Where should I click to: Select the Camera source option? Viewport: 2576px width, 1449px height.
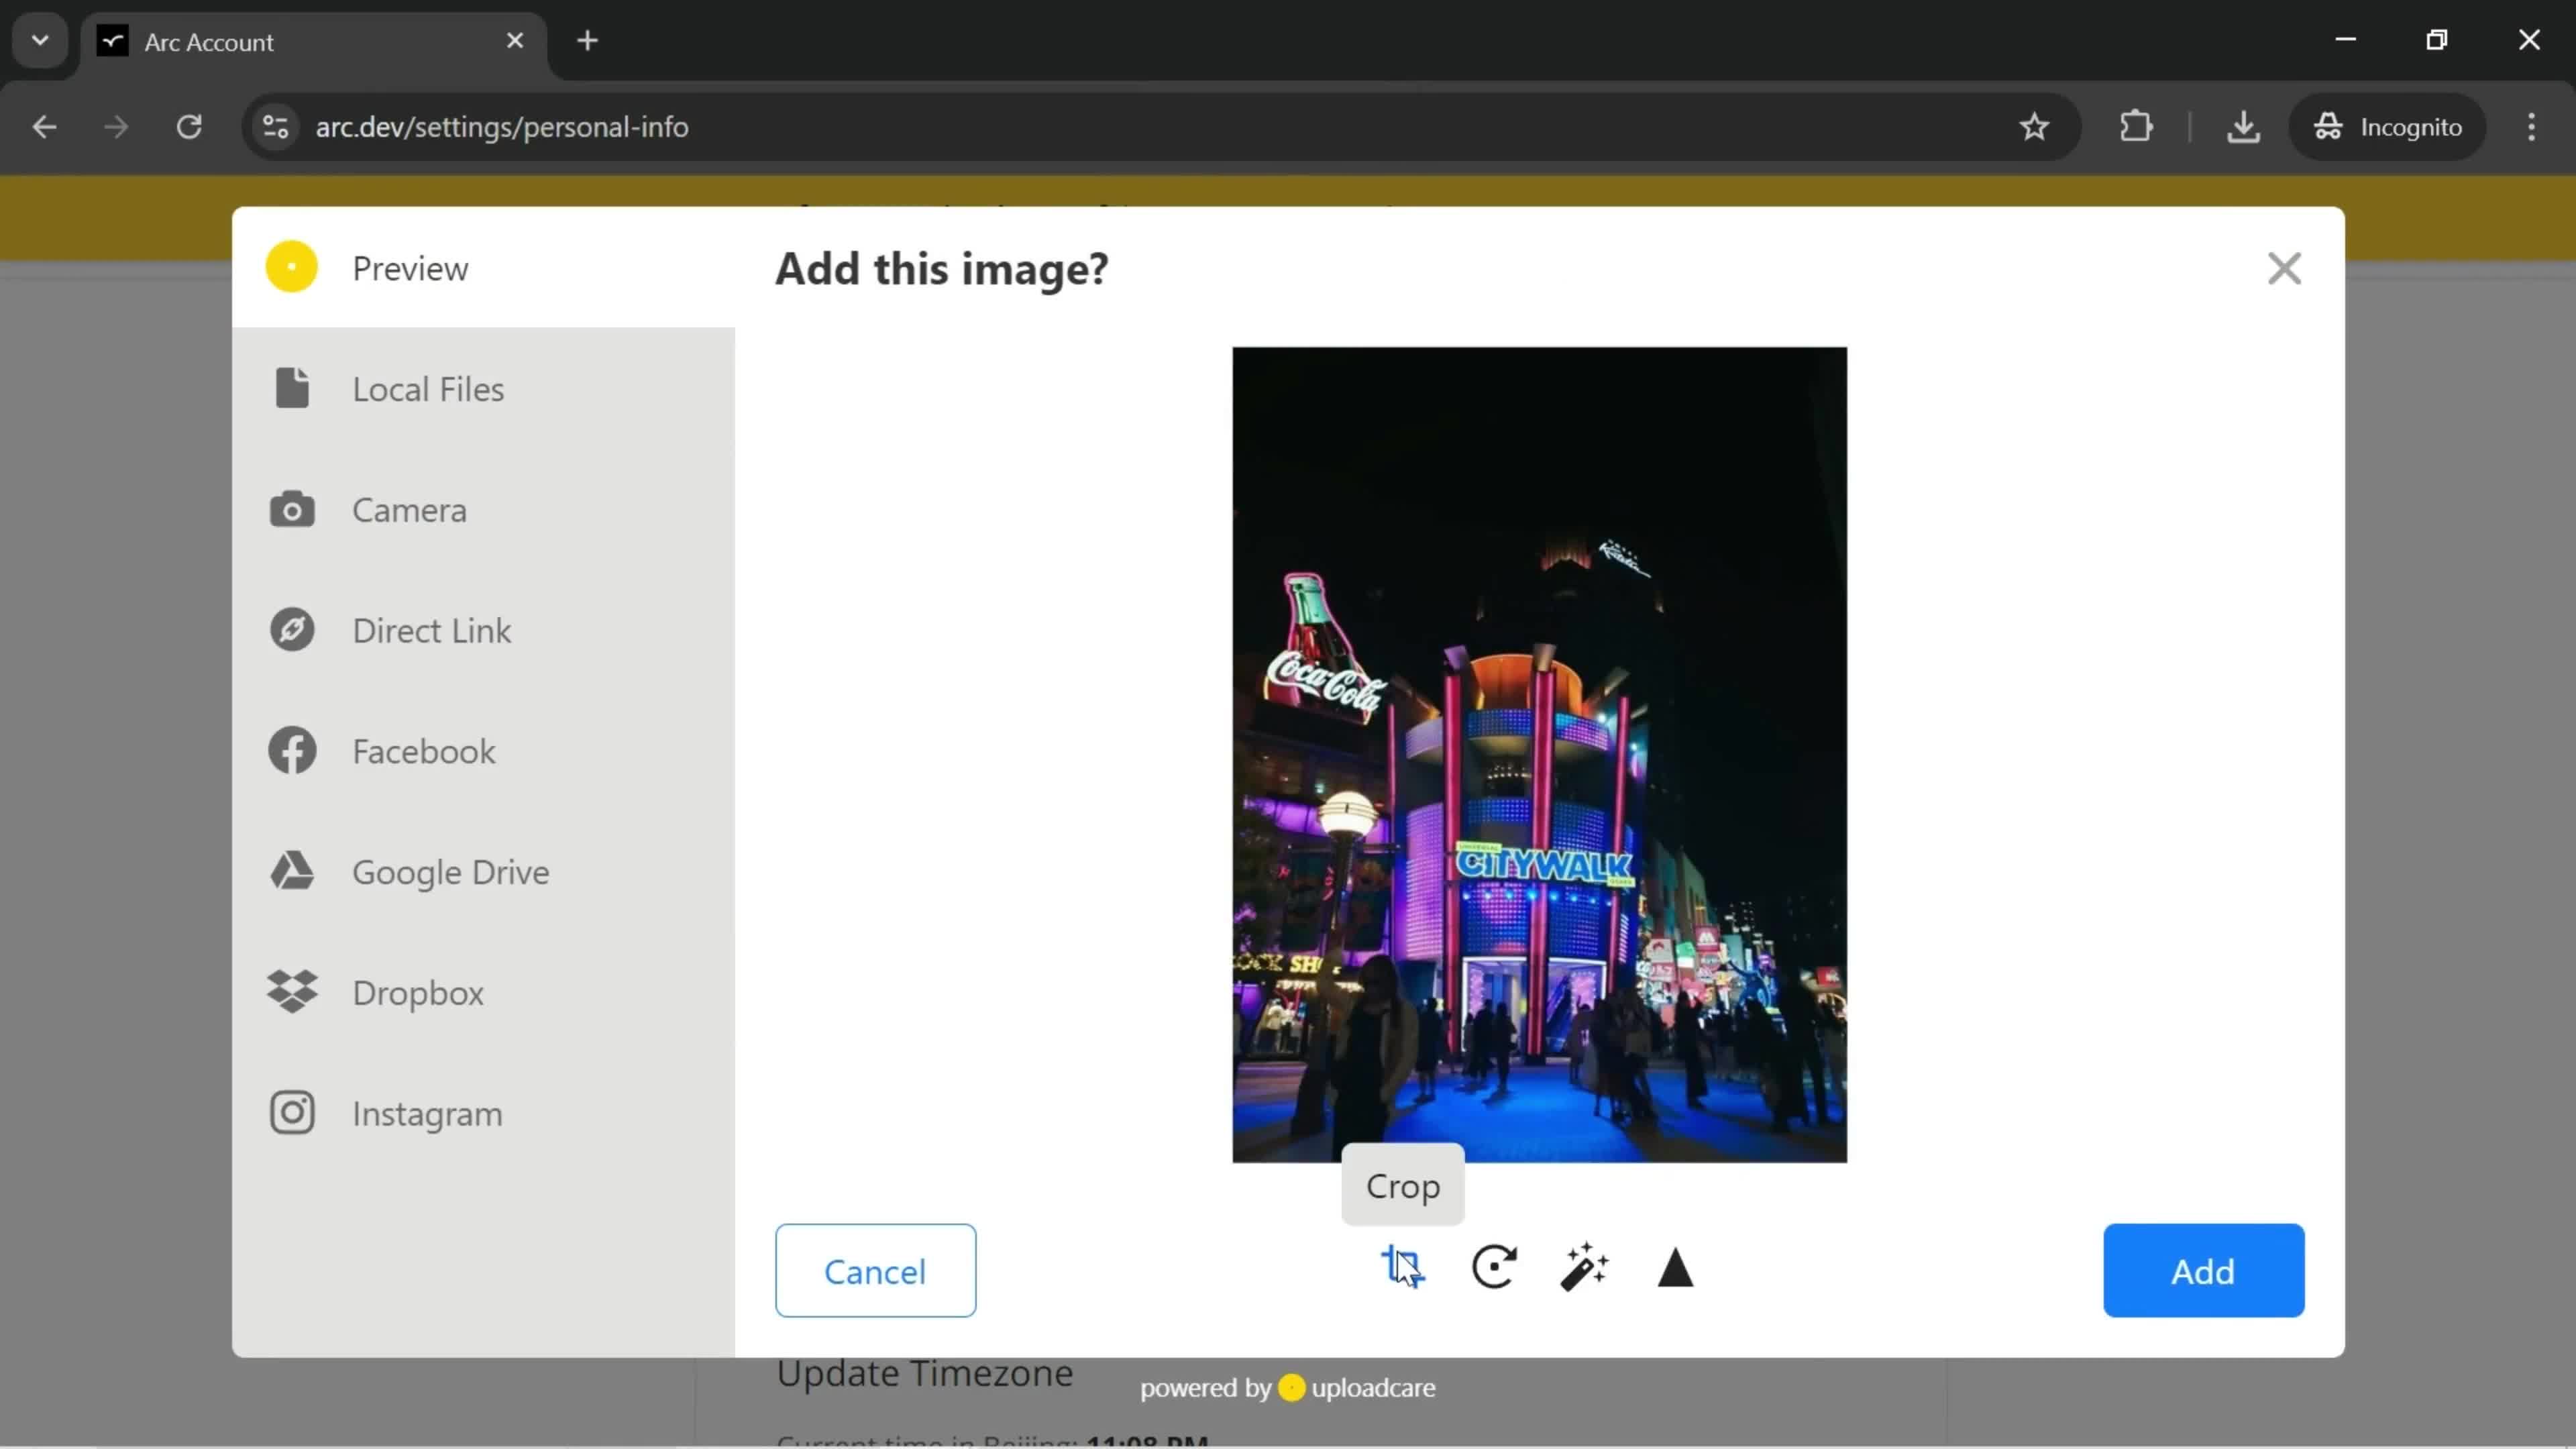coord(409,510)
